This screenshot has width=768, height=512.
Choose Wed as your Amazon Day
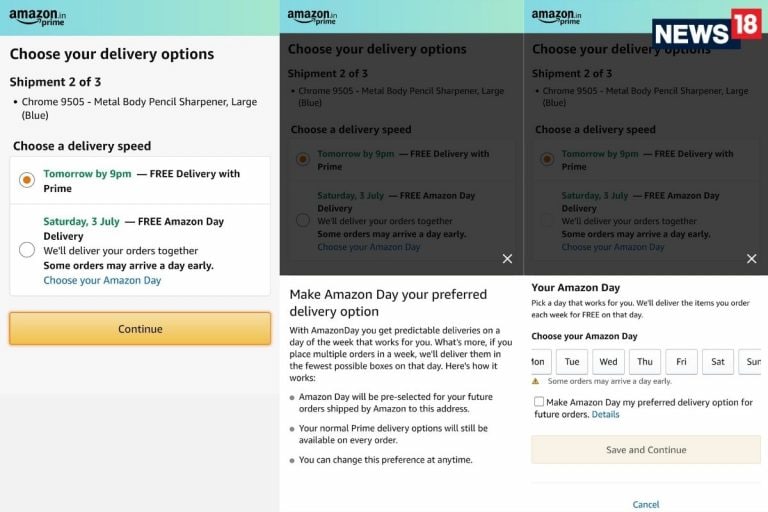tap(608, 361)
